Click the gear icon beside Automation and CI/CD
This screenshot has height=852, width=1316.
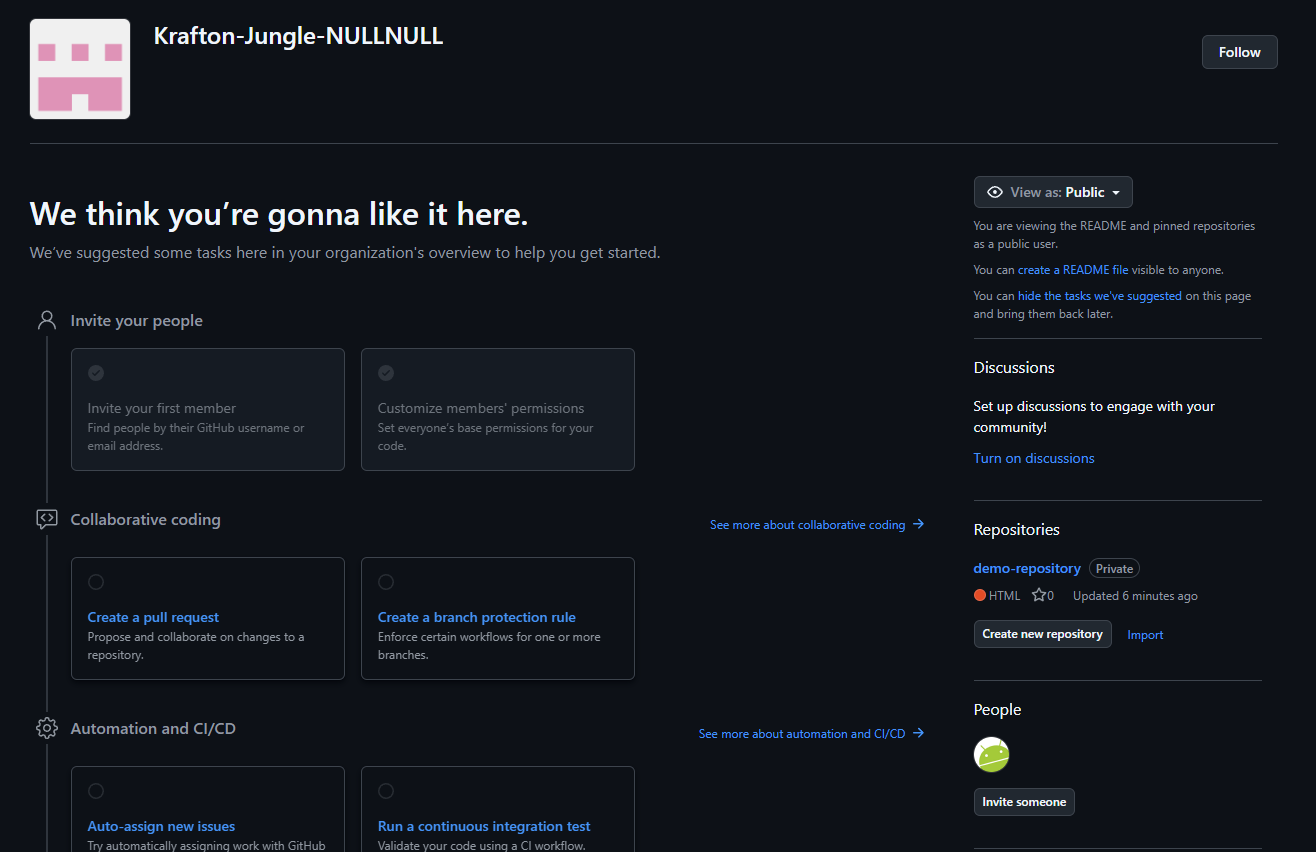tap(47, 728)
